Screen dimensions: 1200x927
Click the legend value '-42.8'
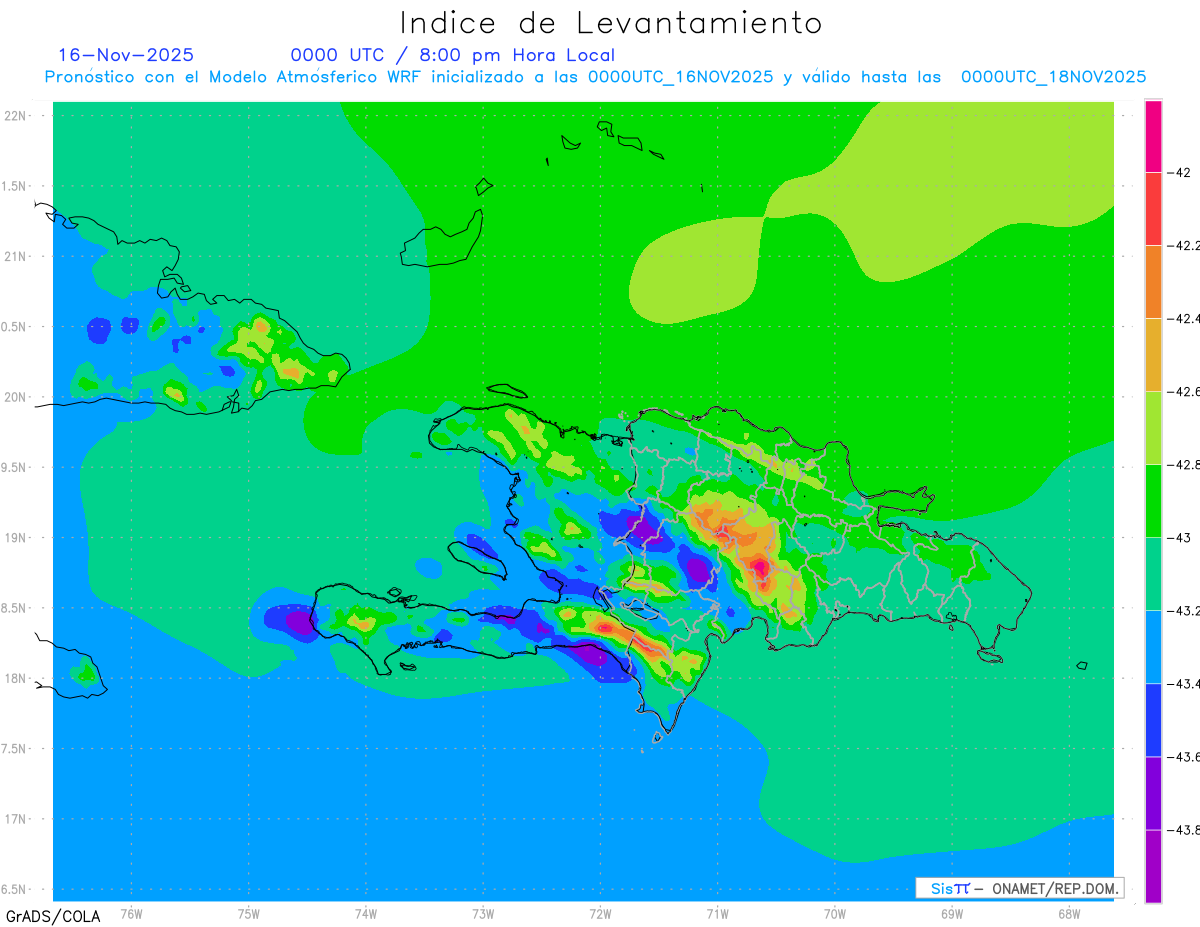(x=1184, y=464)
